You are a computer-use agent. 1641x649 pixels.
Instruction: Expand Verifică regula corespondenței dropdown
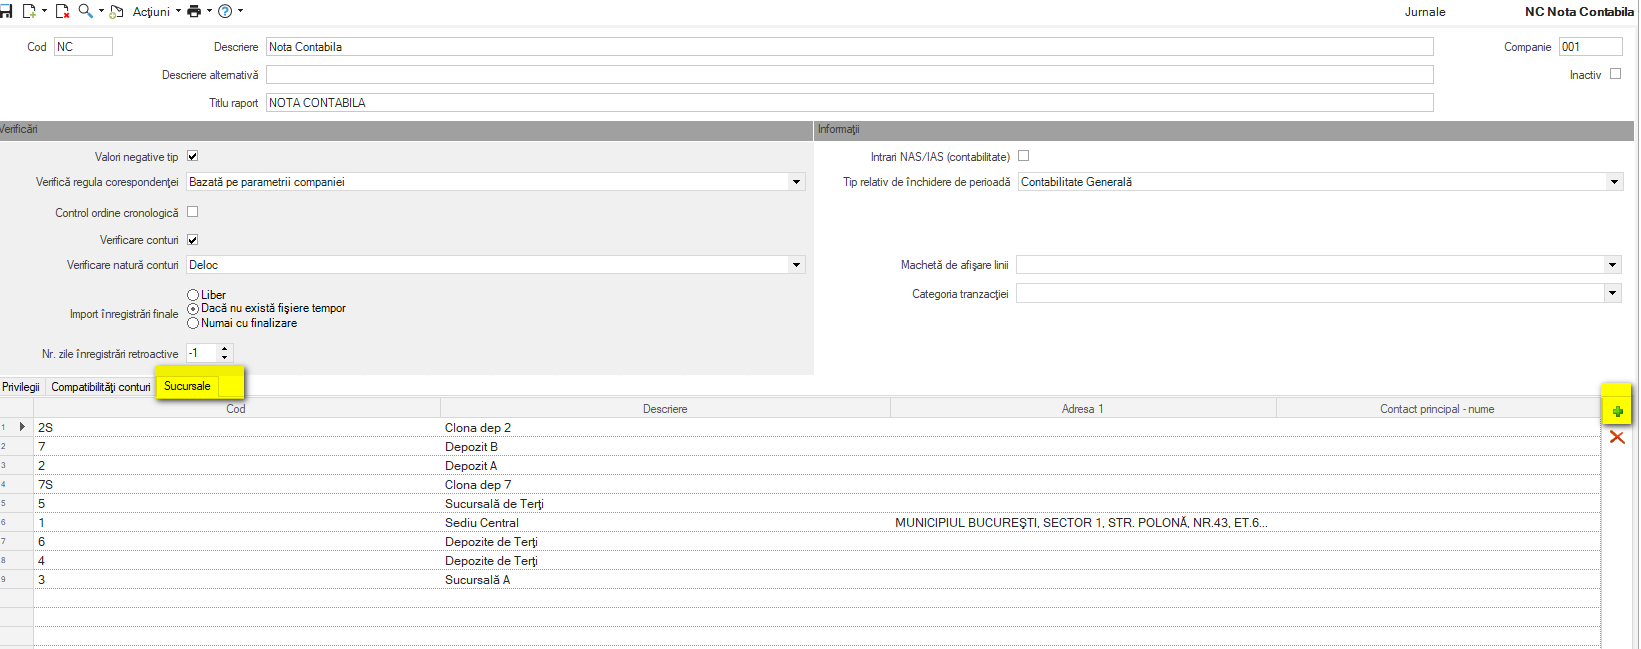point(797,182)
